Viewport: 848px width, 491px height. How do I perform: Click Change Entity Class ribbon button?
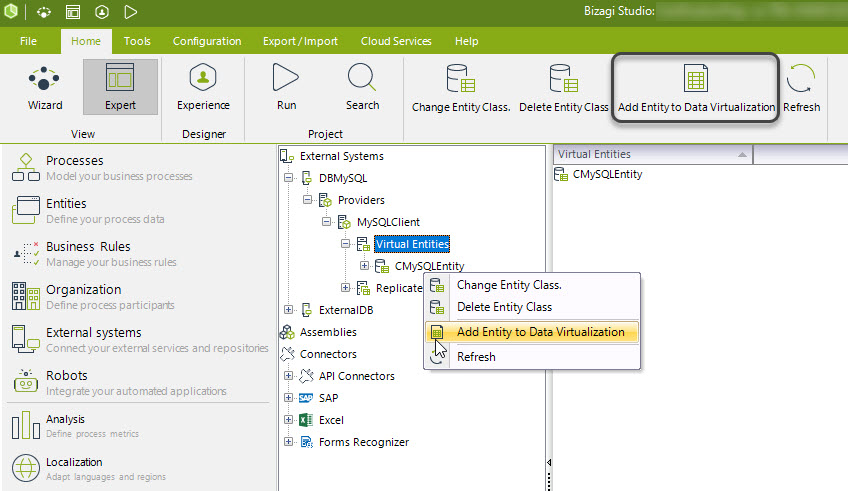click(461, 89)
